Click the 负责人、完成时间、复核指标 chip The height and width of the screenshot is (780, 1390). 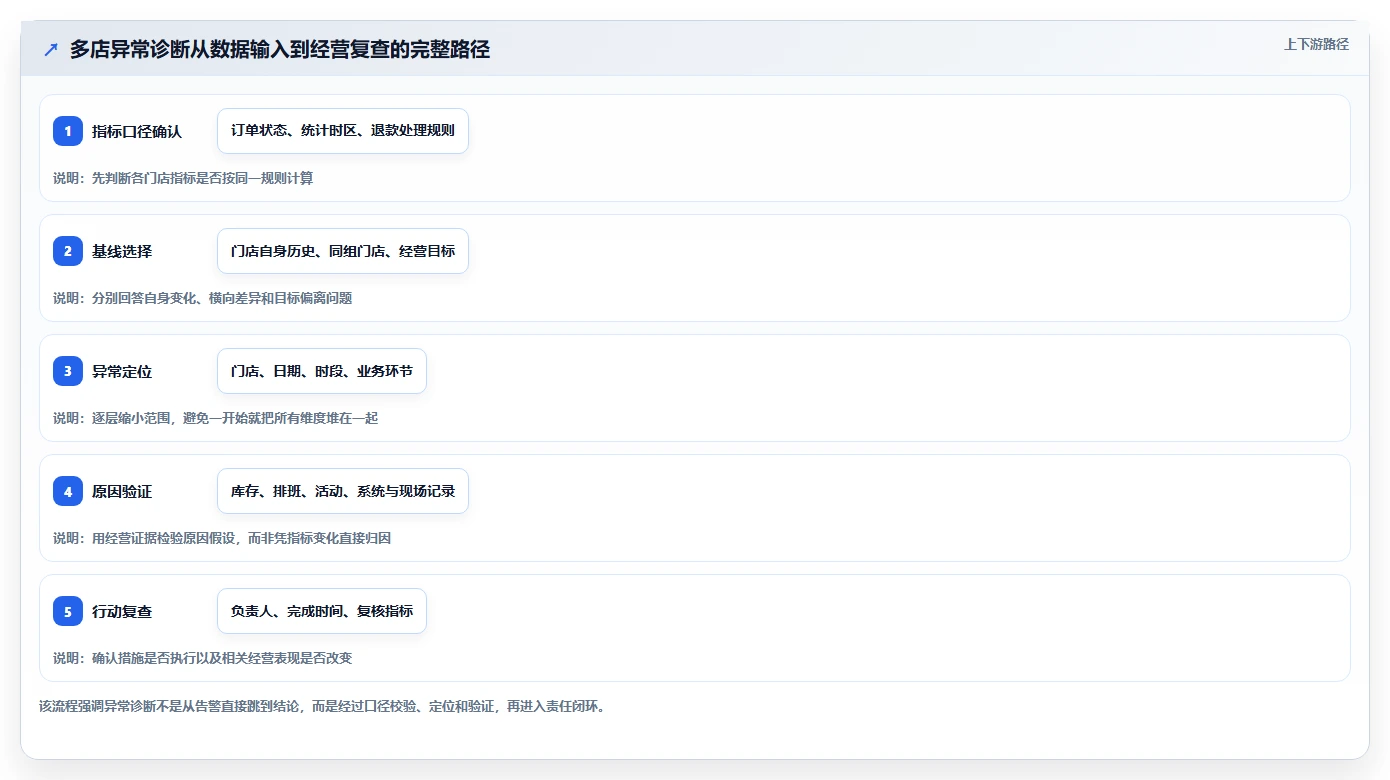pyautogui.click(x=322, y=611)
